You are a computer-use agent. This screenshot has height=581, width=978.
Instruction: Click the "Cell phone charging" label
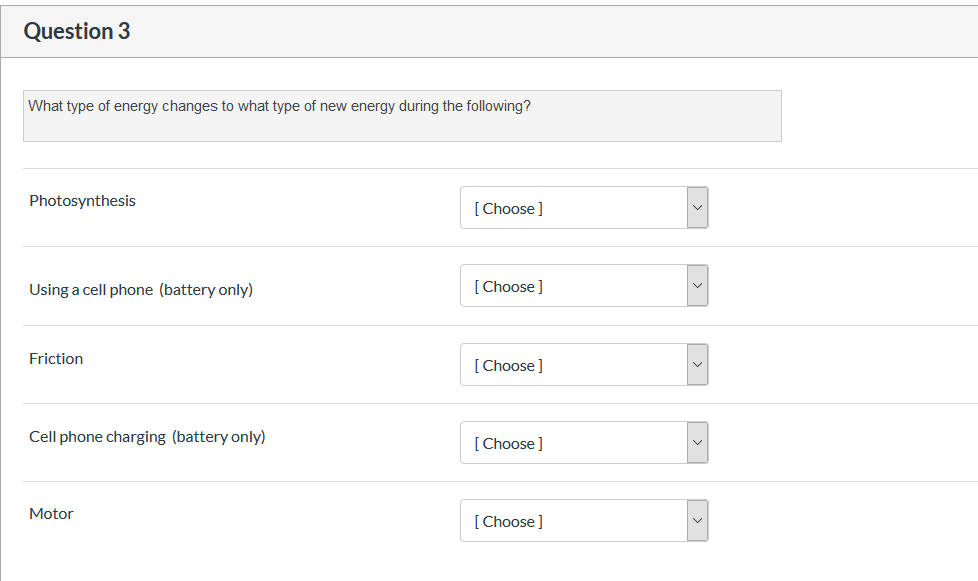click(97, 437)
